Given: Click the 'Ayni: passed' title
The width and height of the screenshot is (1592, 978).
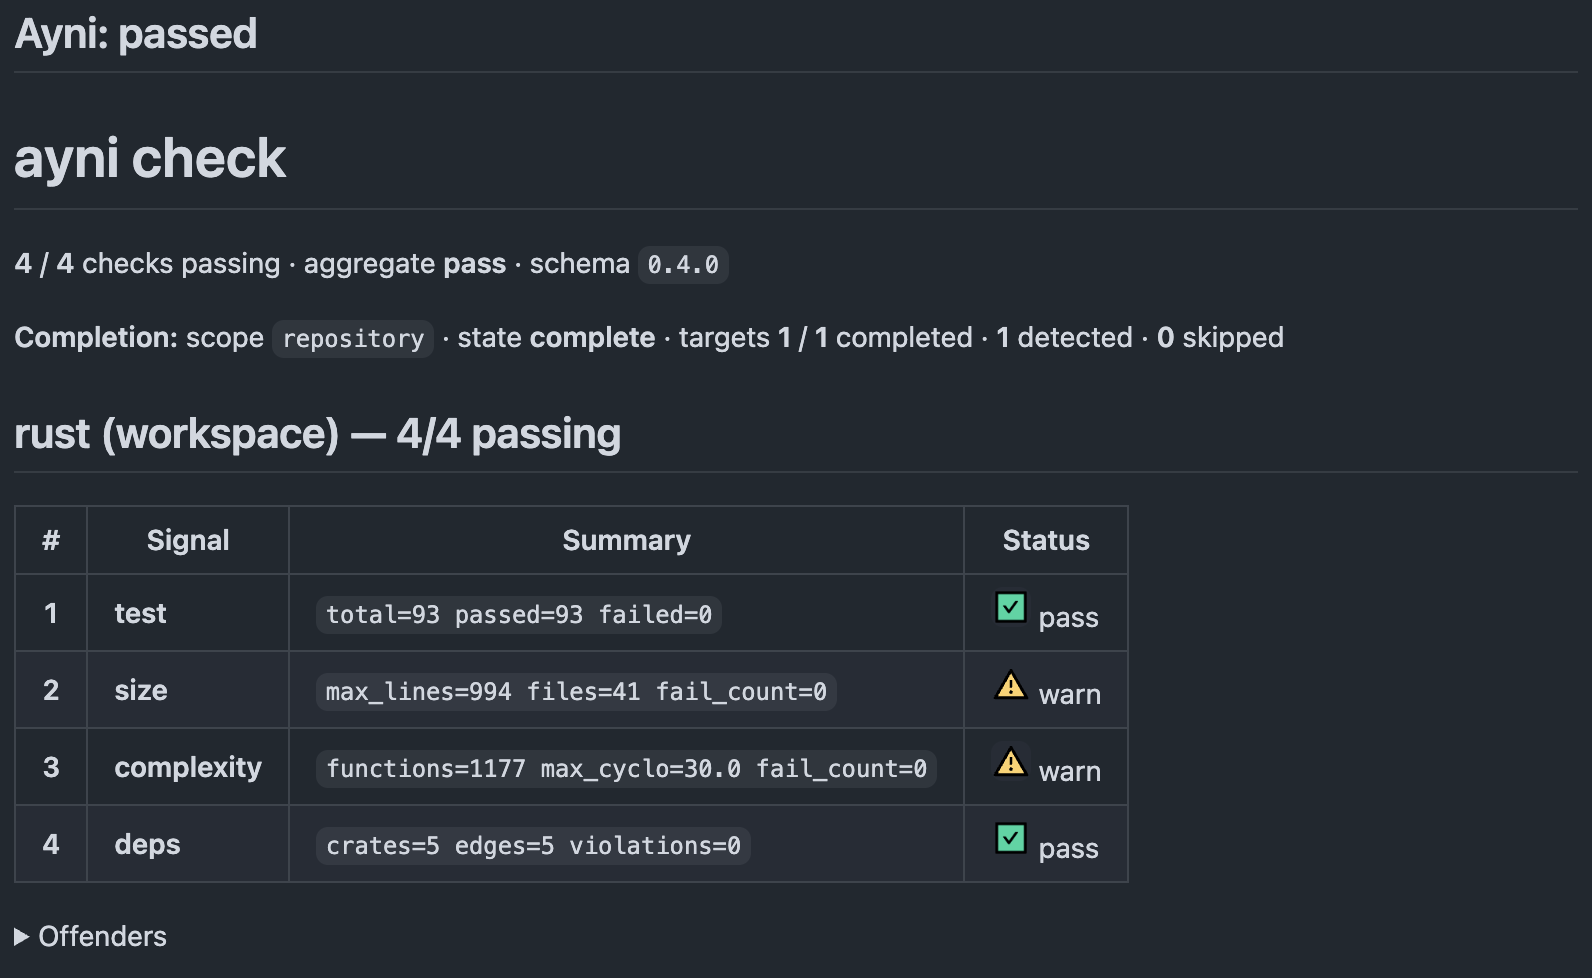Looking at the screenshot, I should [136, 34].
